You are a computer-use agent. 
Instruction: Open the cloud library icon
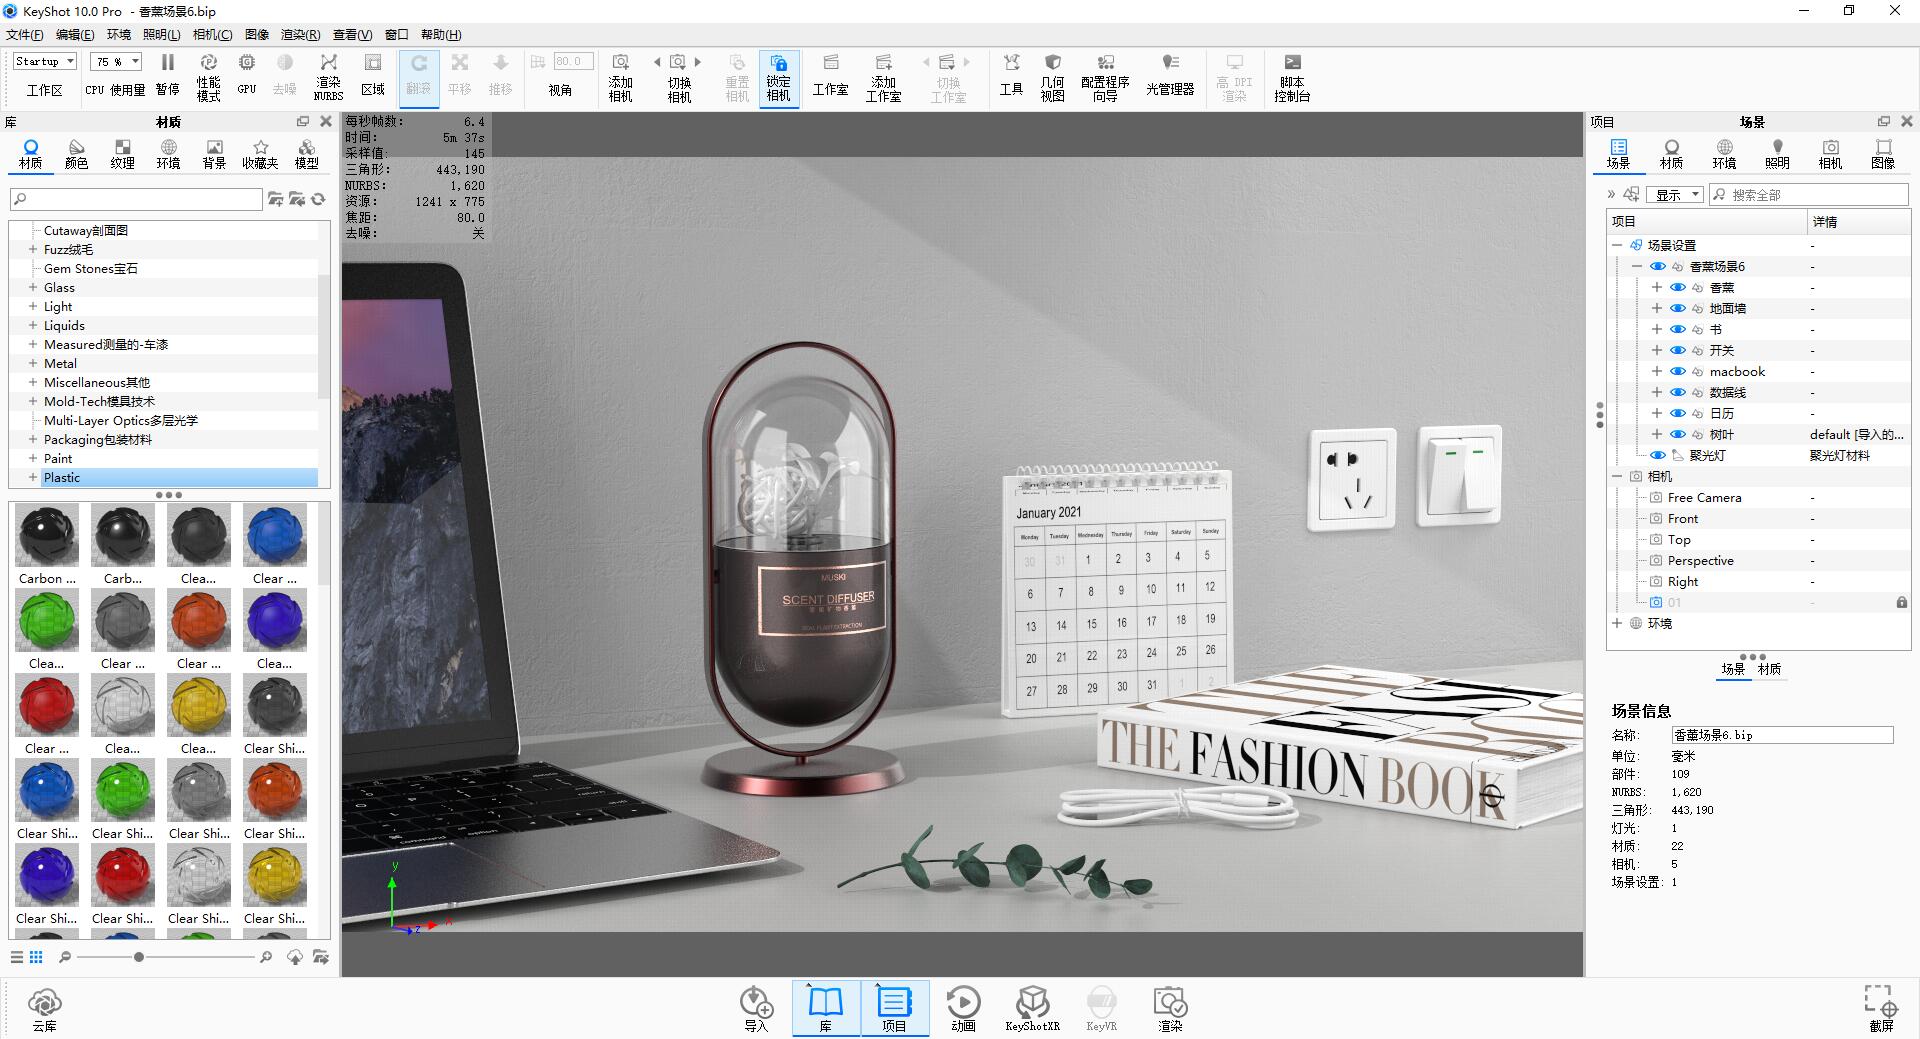(x=45, y=1001)
